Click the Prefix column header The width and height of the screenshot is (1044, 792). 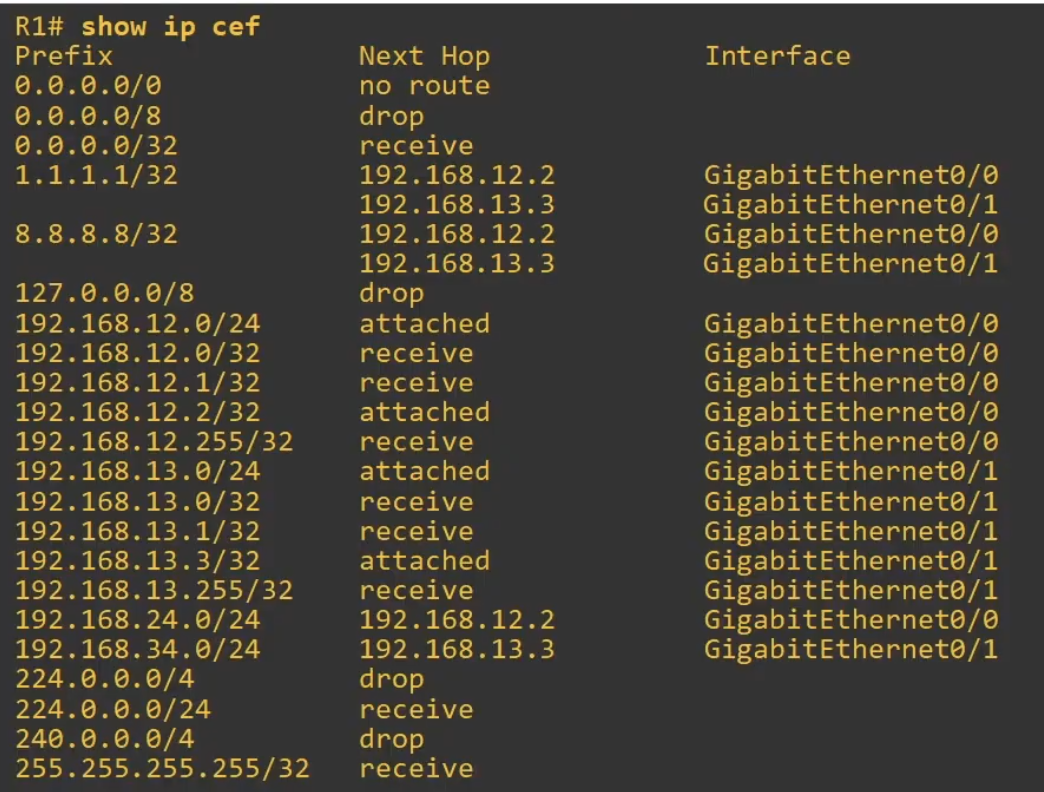click(x=64, y=55)
